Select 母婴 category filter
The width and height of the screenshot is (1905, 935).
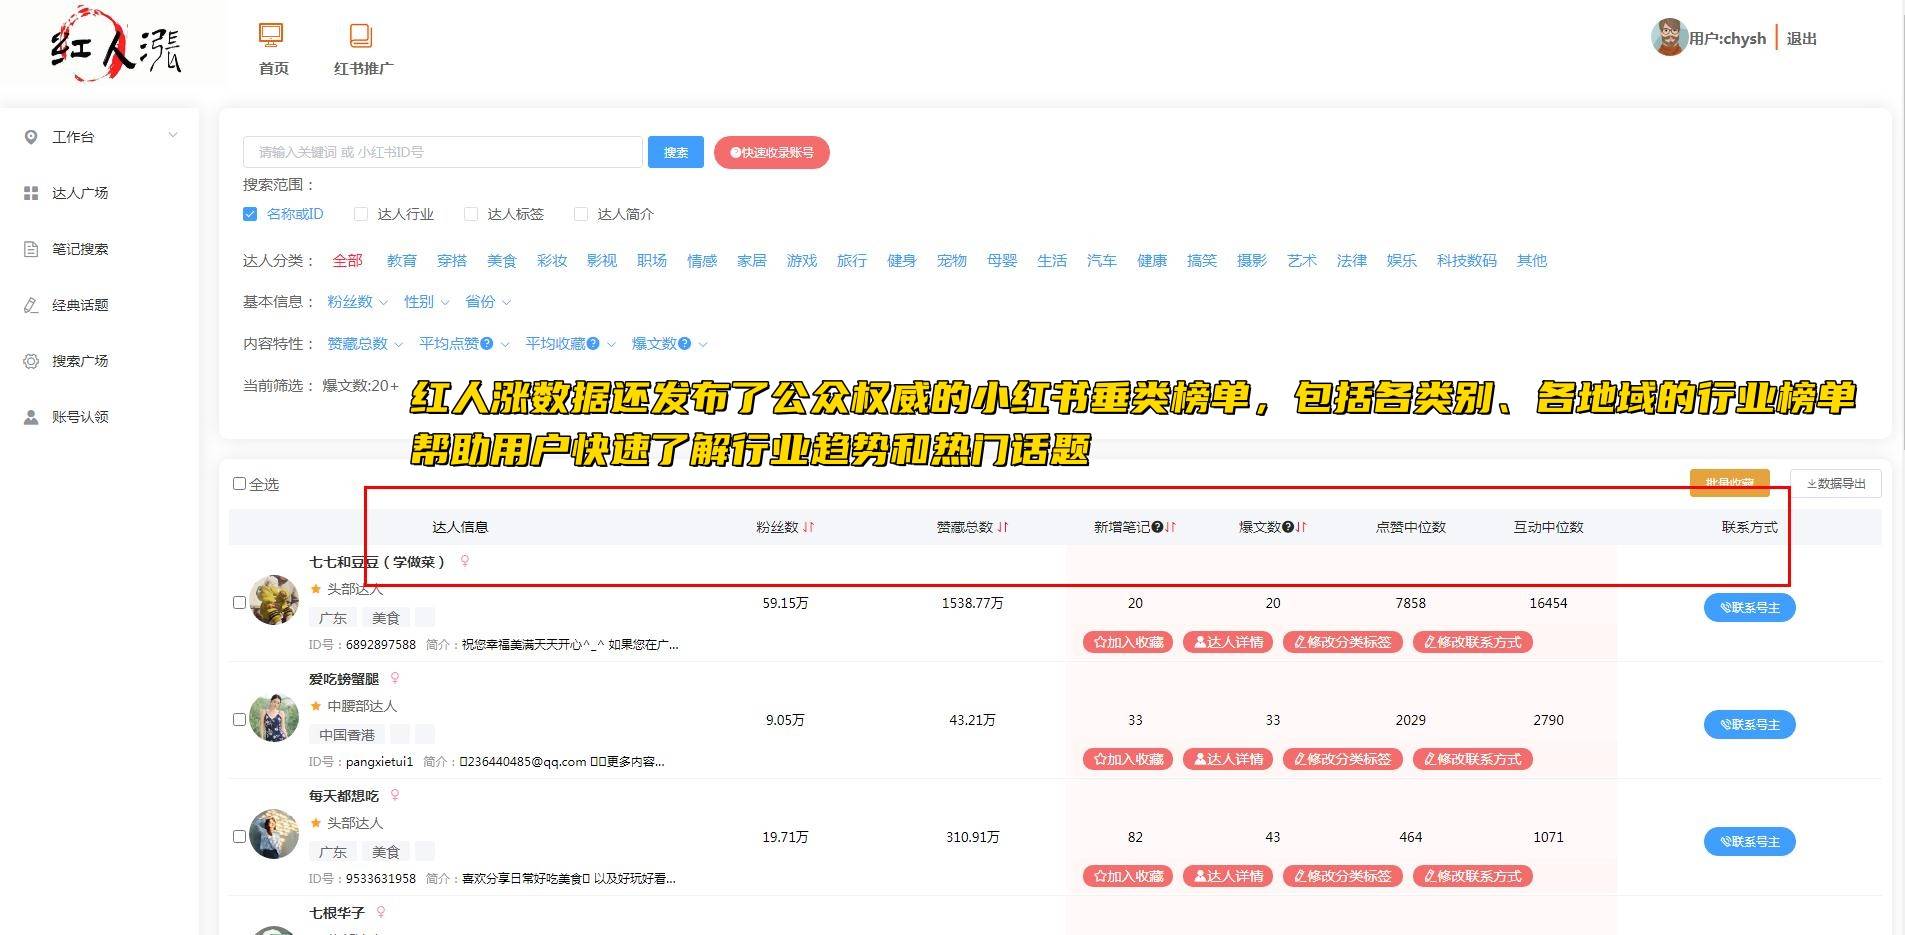point(1002,261)
